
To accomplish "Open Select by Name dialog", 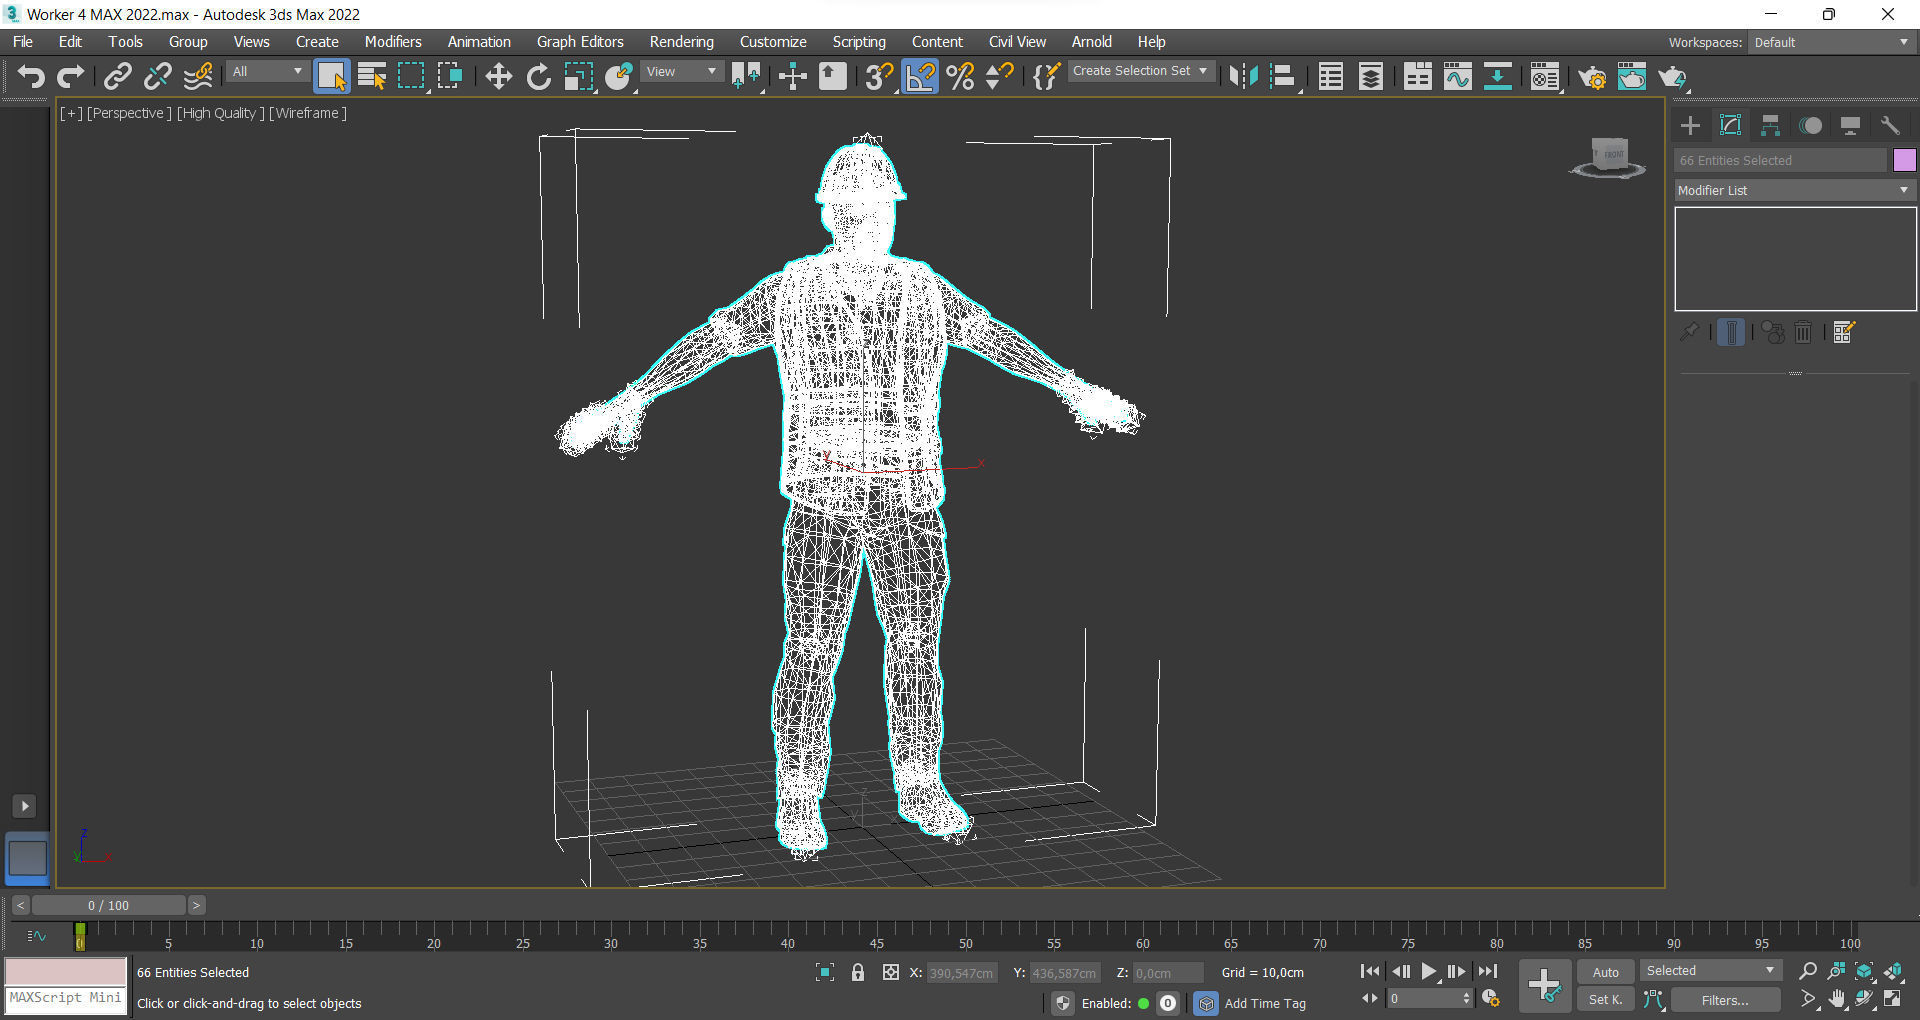I will (372, 76).
